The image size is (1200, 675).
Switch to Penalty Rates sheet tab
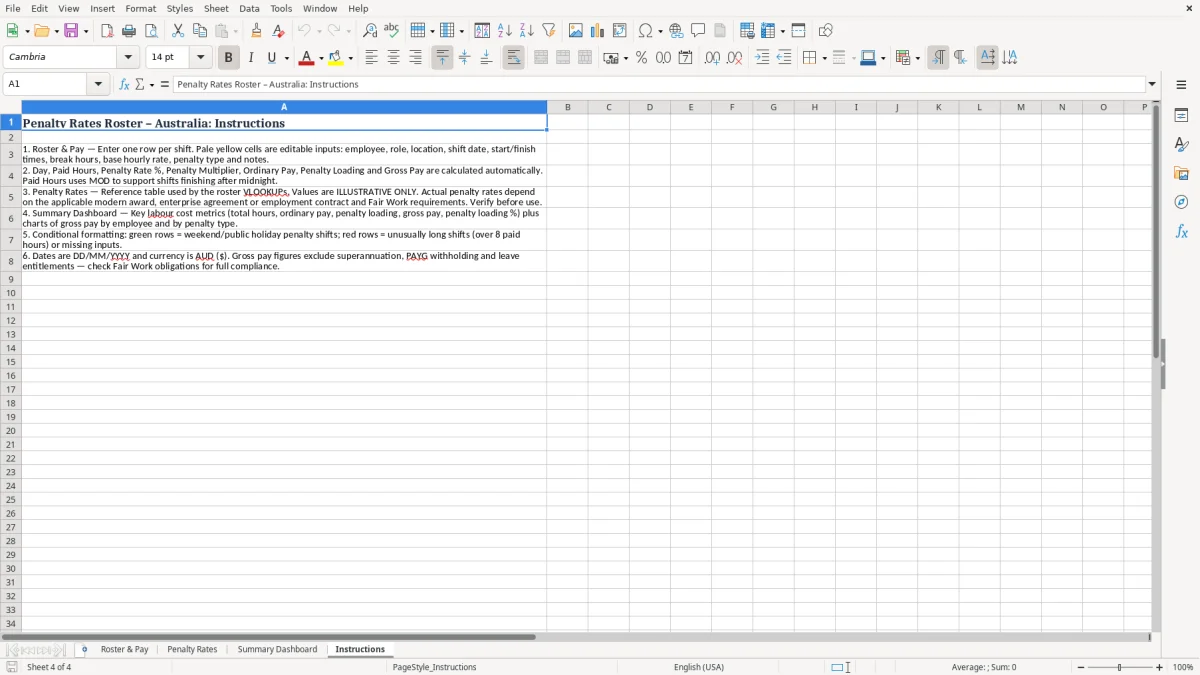click(192, 650)
